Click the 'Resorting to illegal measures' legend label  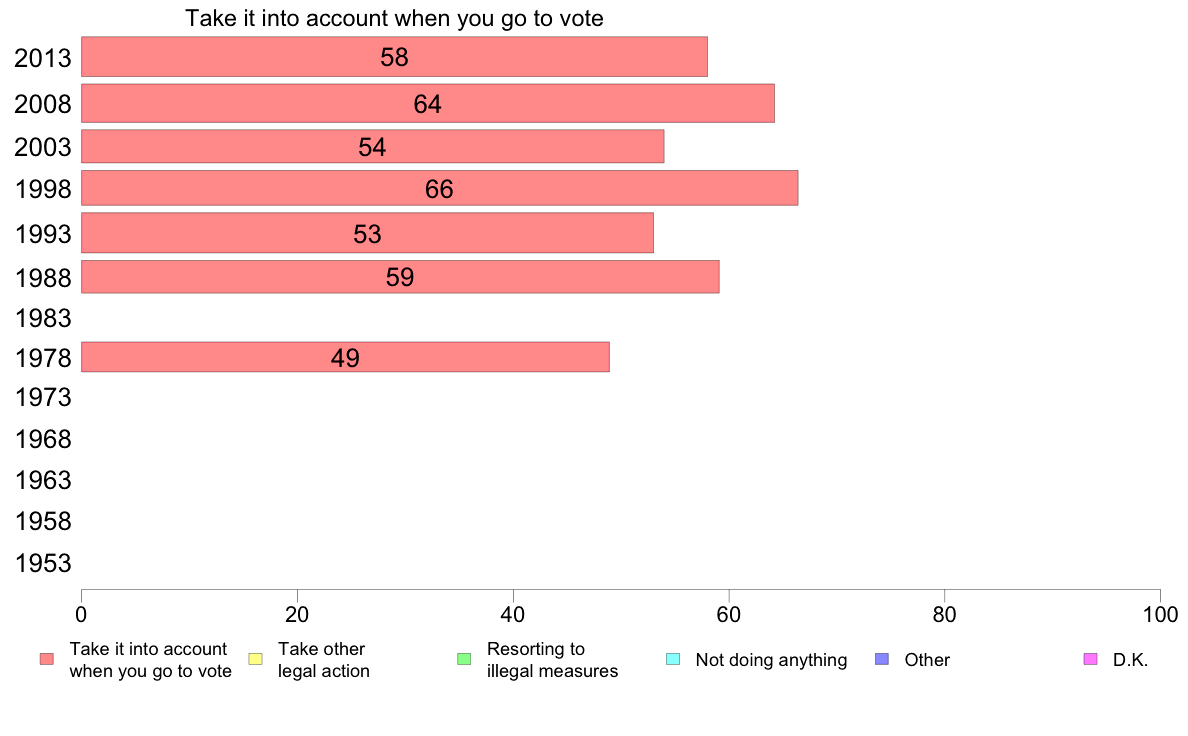tap(552, 660)
